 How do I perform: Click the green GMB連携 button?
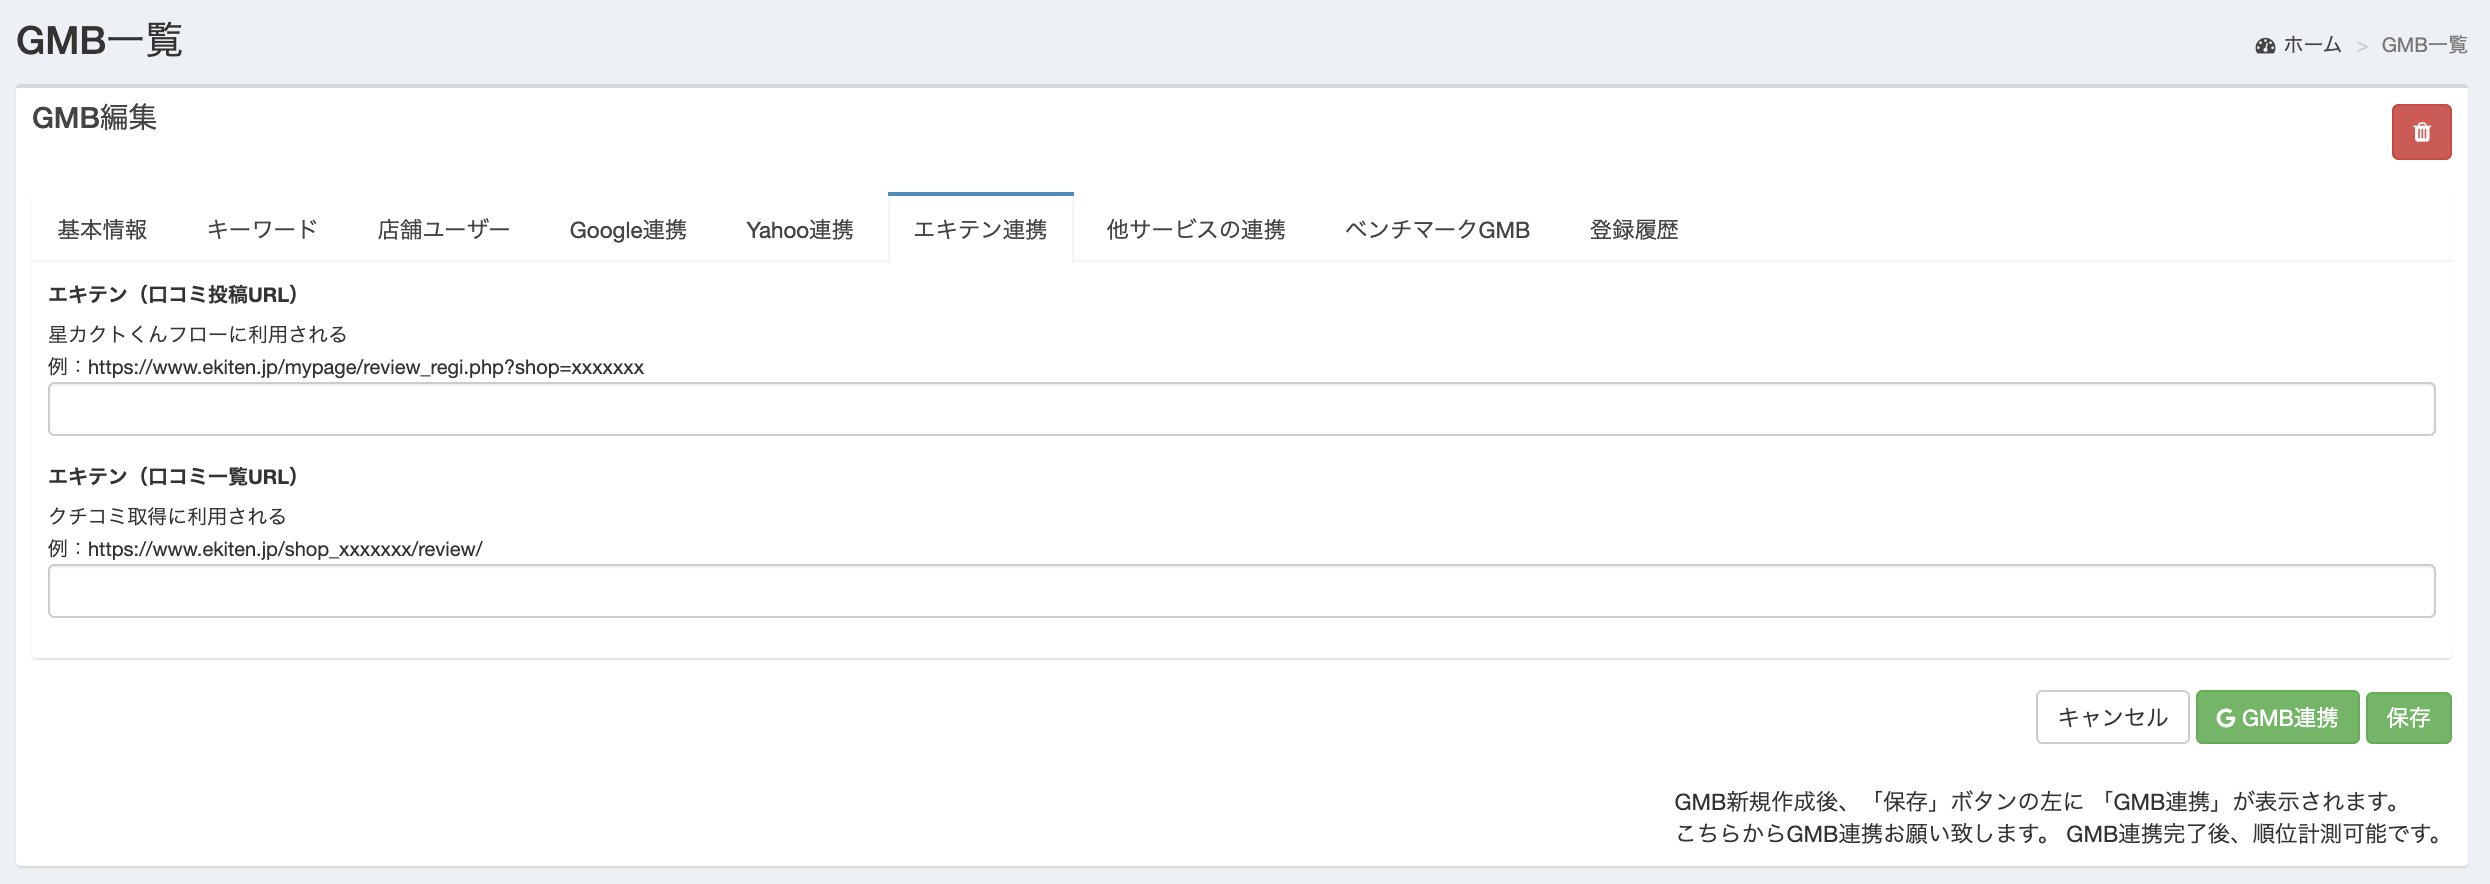(x=2277, y=717)
